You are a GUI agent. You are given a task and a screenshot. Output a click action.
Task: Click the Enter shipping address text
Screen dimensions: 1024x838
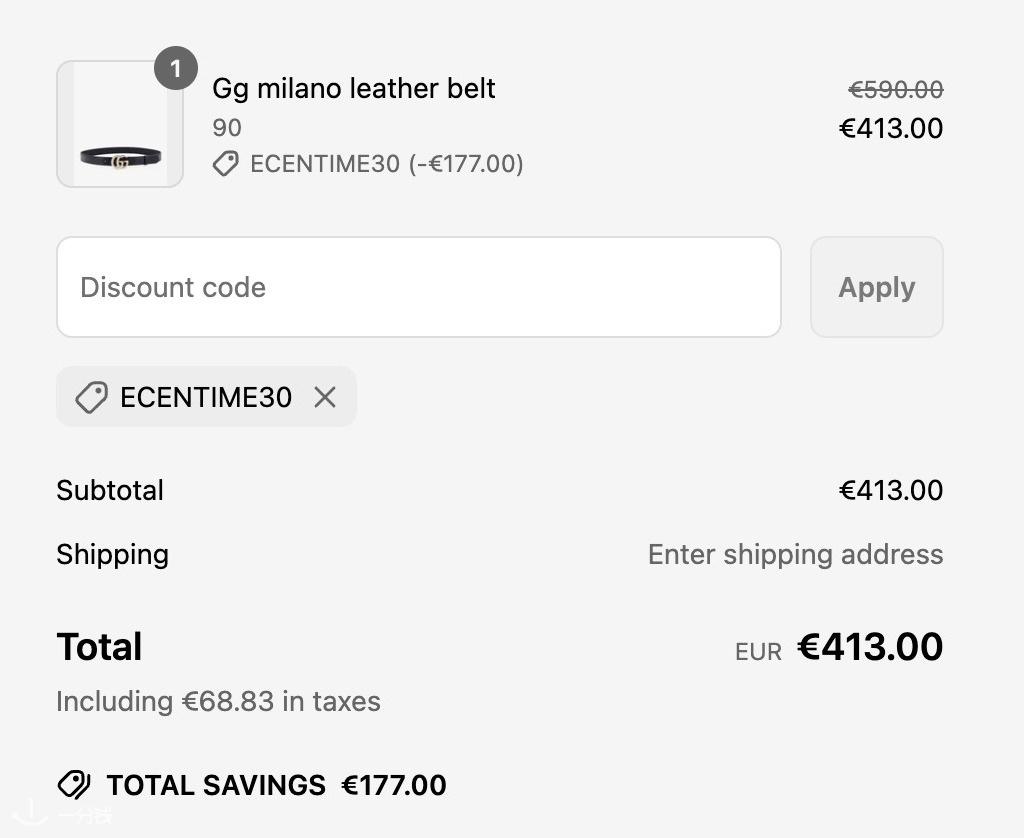pyautogui.click(x=795, y=555)
